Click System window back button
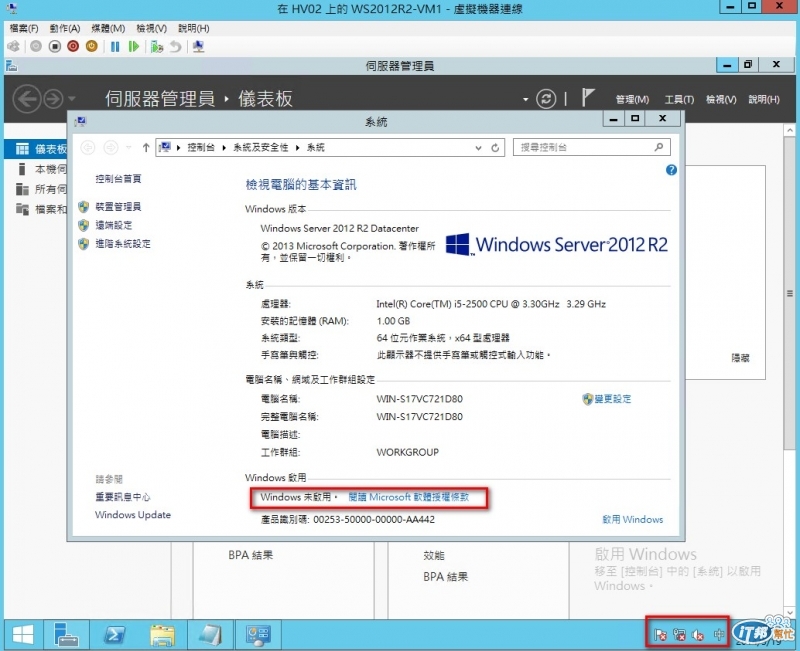Image resolution: width=800 pixels, height=651 pixels. [x=88, y=147]
